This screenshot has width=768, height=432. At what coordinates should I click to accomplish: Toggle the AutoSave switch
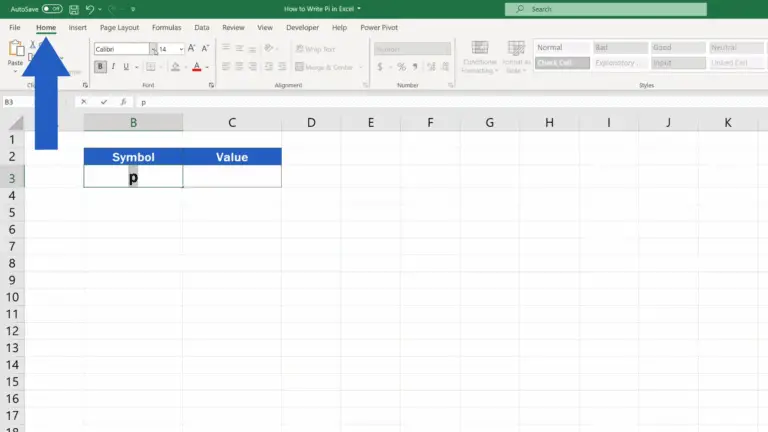tap(51, 9)
